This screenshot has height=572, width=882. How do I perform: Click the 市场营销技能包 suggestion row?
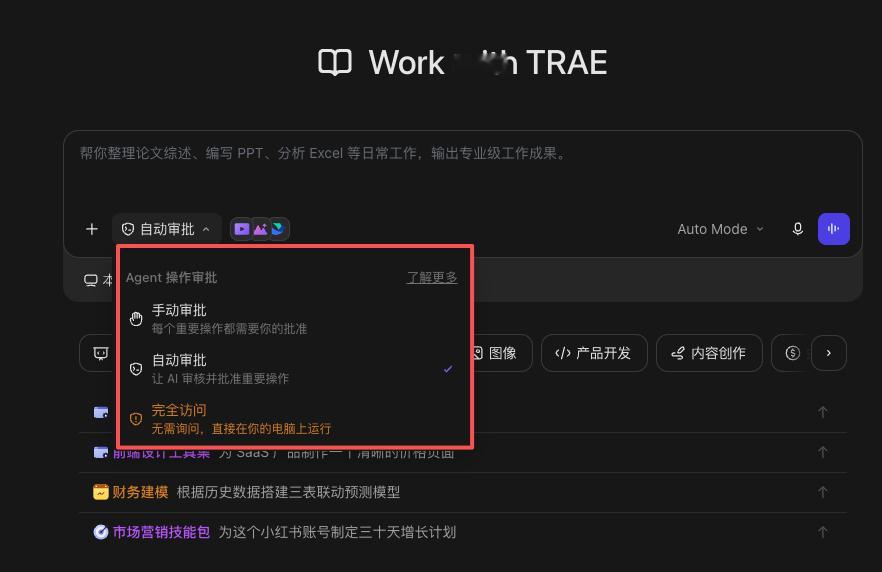click(462, 532)
